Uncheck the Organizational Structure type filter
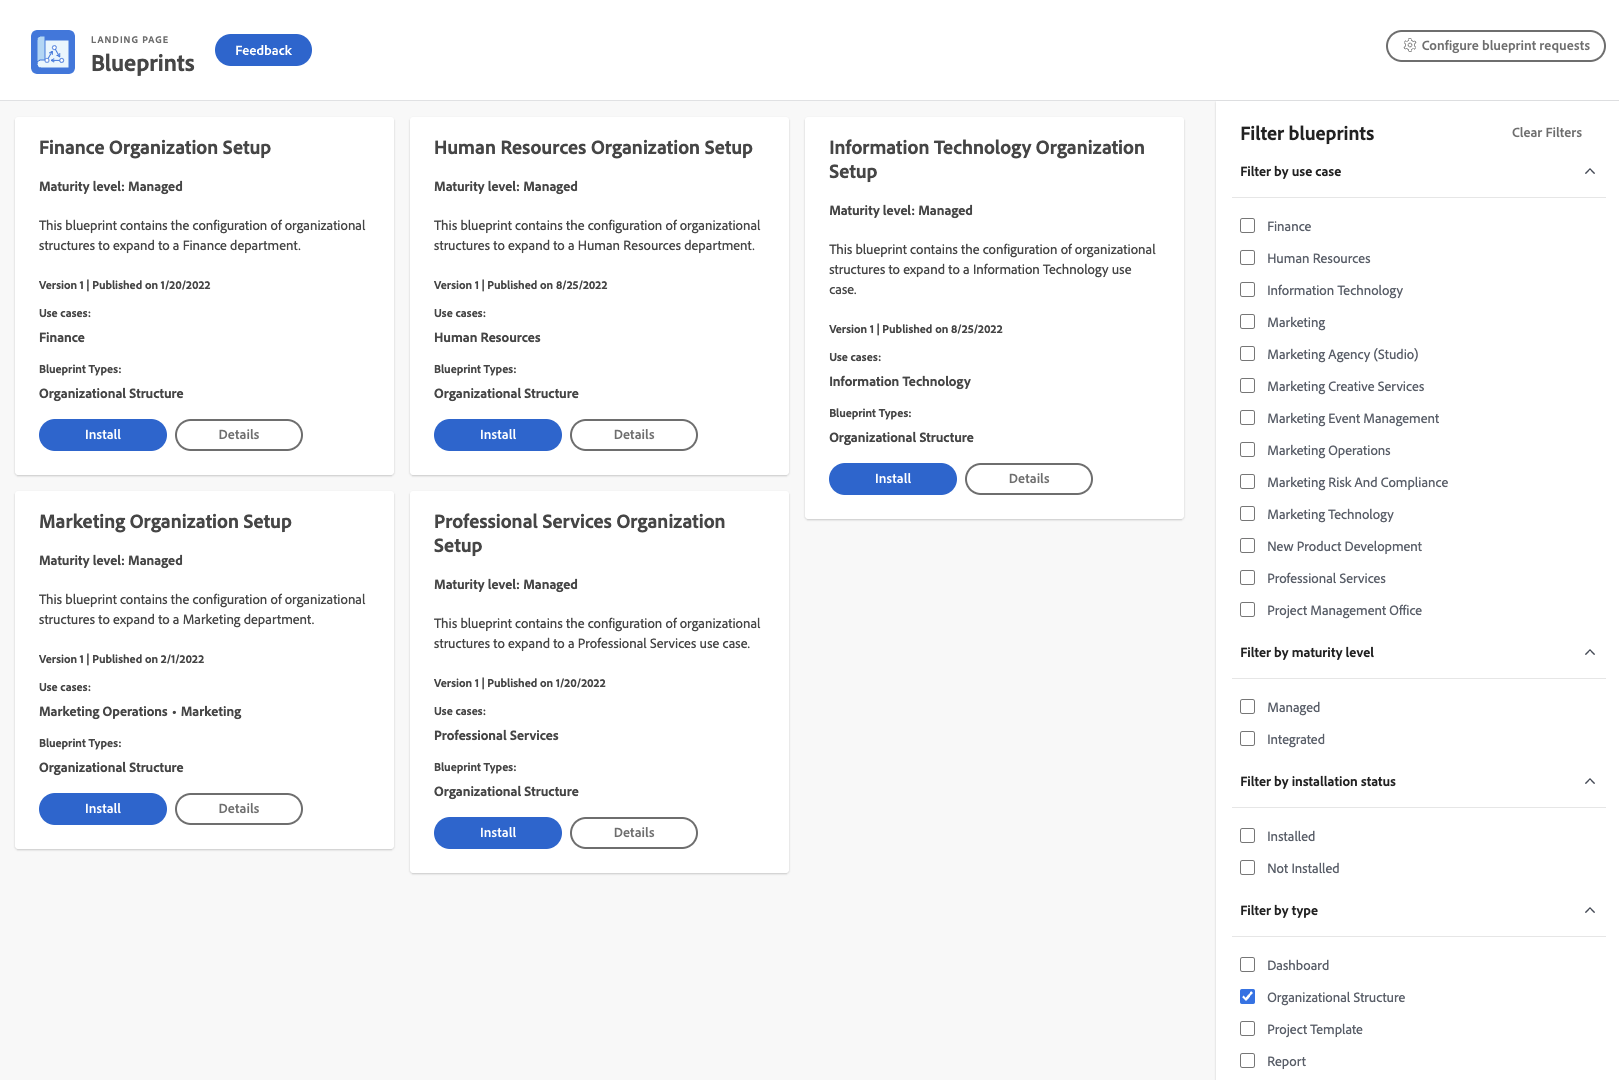The width and height of the screenshot is (1619, 1080). coord(1247,996)
